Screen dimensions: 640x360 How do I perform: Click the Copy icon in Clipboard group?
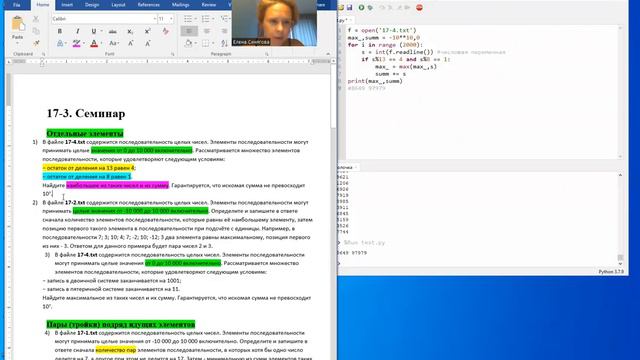click(36, 31)
